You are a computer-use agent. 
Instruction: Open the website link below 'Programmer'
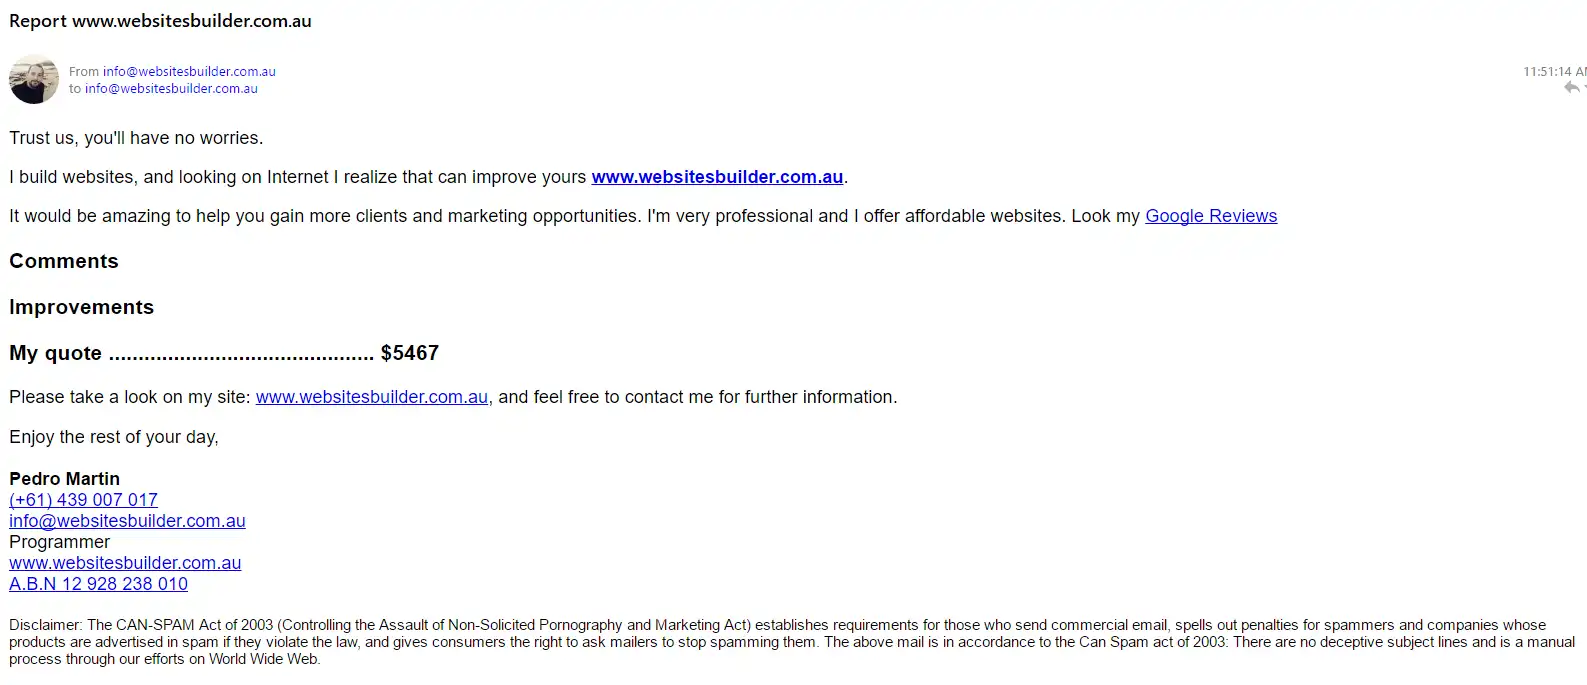point(125,563)
